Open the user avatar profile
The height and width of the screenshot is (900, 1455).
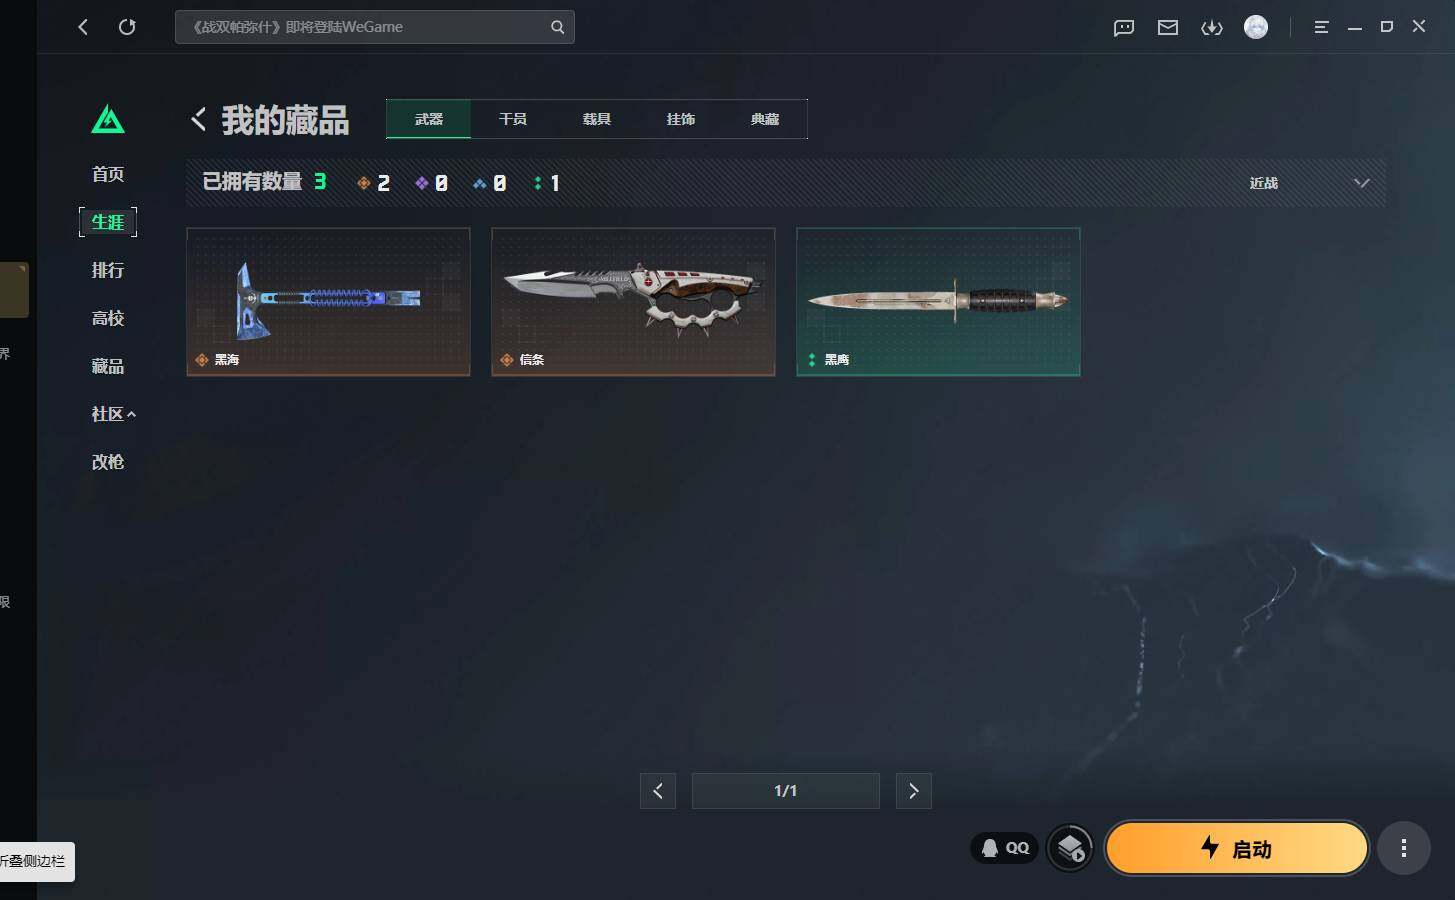tap(1256, 27)
